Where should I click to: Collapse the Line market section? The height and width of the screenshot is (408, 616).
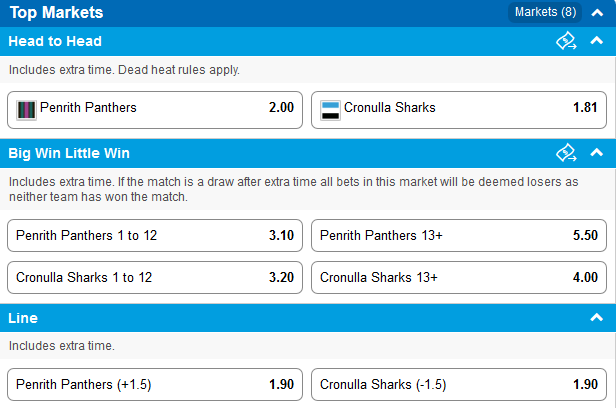(597, 318)
